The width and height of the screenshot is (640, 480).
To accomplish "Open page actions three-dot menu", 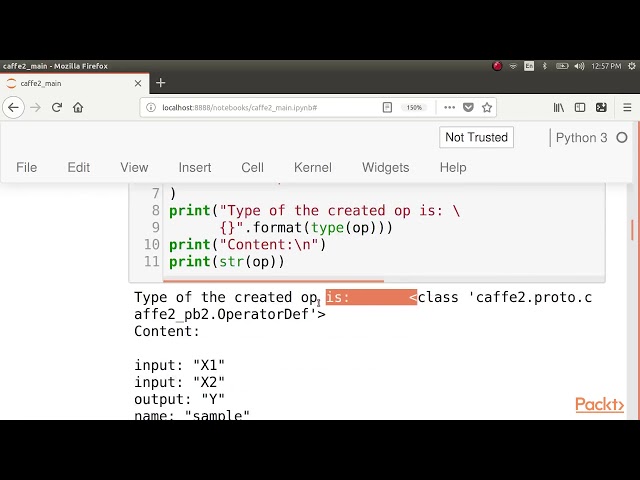I will (449, 107).
